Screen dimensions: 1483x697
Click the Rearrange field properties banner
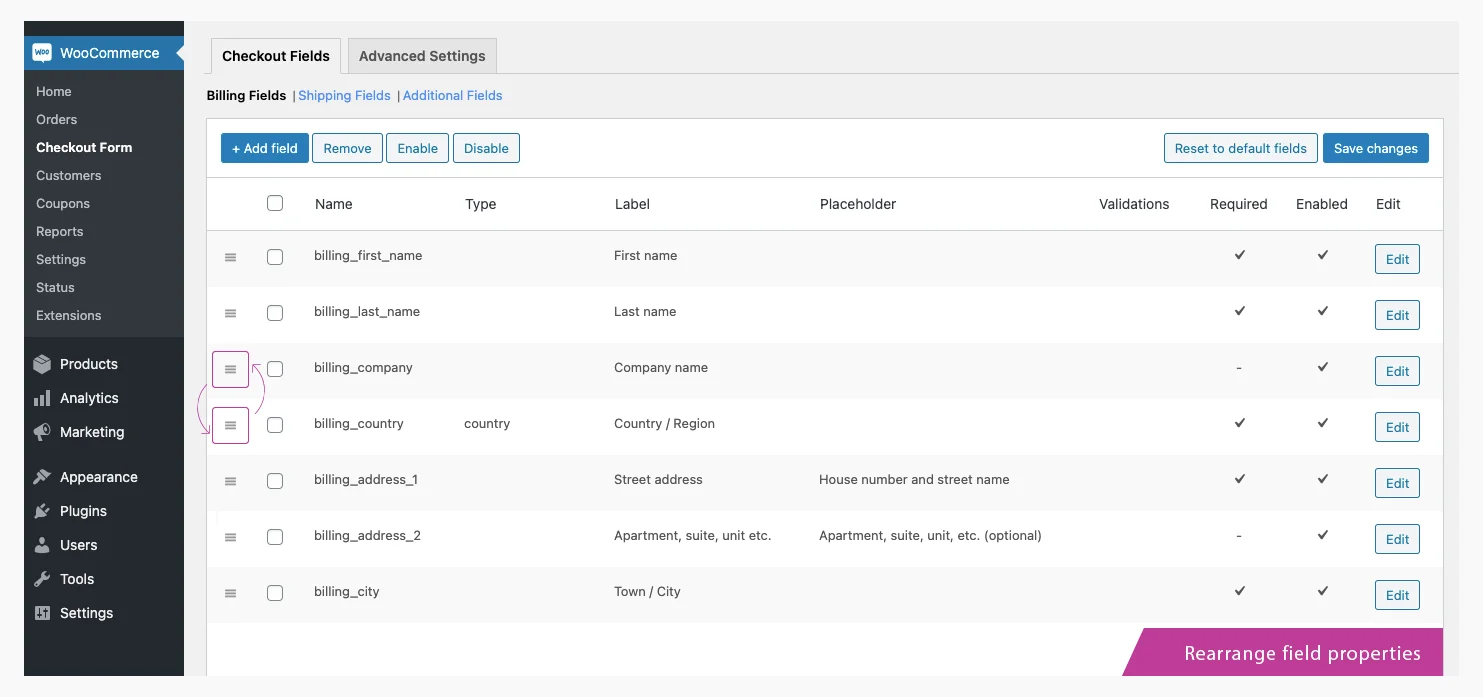(x=1301, y=652)
